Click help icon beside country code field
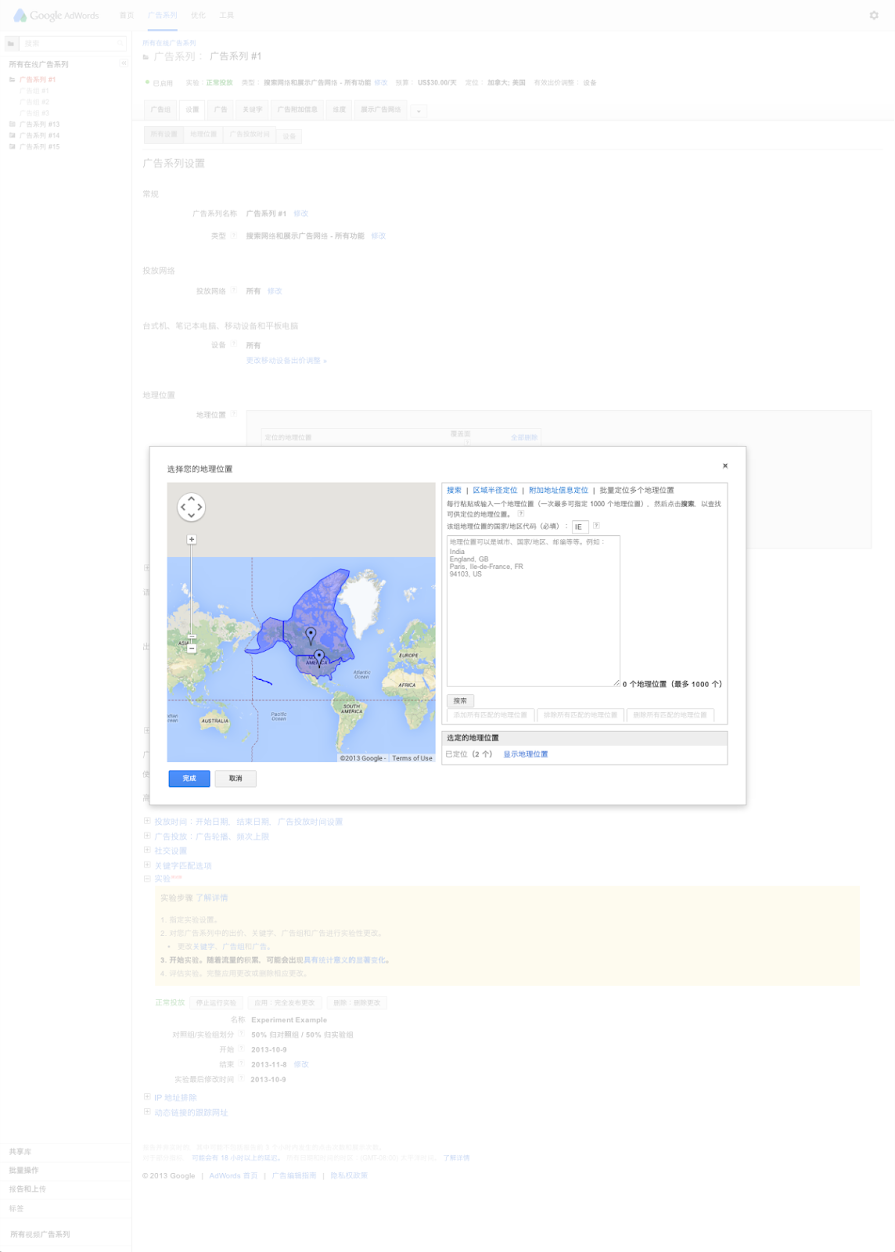Screen dimensions: 895x1252 (597, 525)
